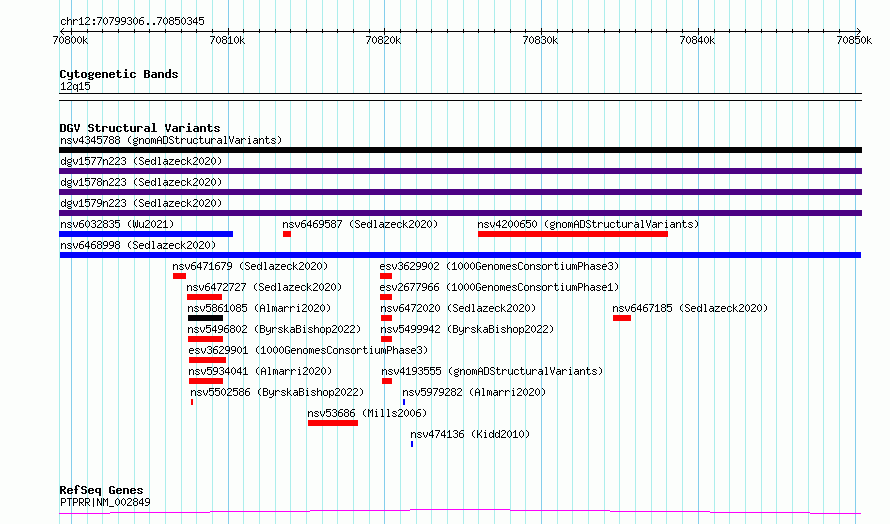This screenshot has width=890, height=524.
Task: Open the dgv1577n223 (Sedlazeck2020) label
Action: tap(141, 161)
